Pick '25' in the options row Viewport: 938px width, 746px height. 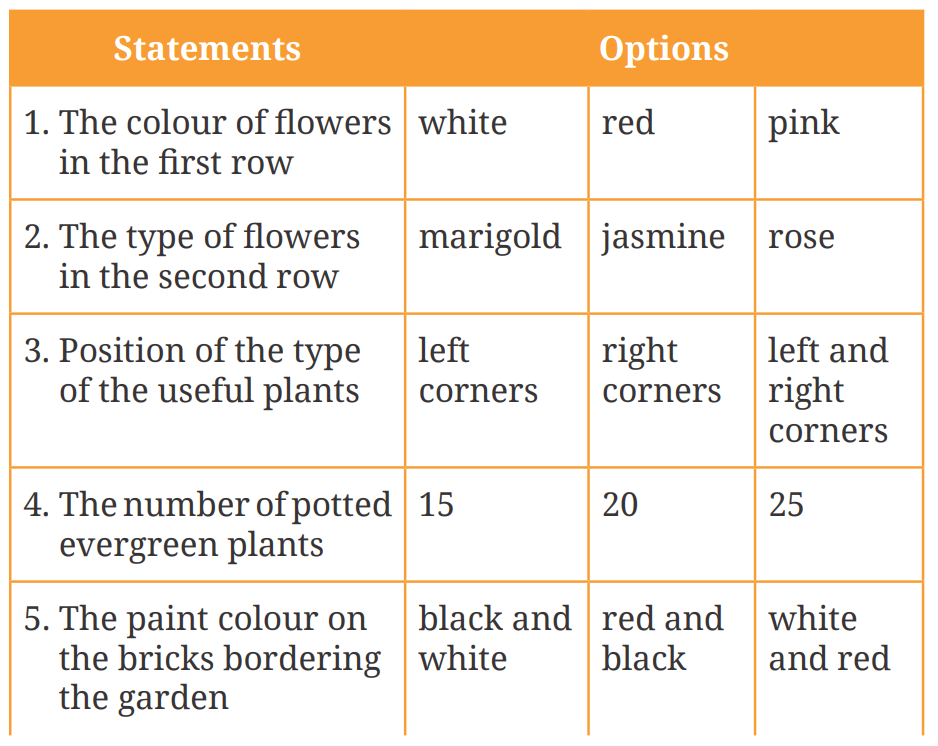786,504
